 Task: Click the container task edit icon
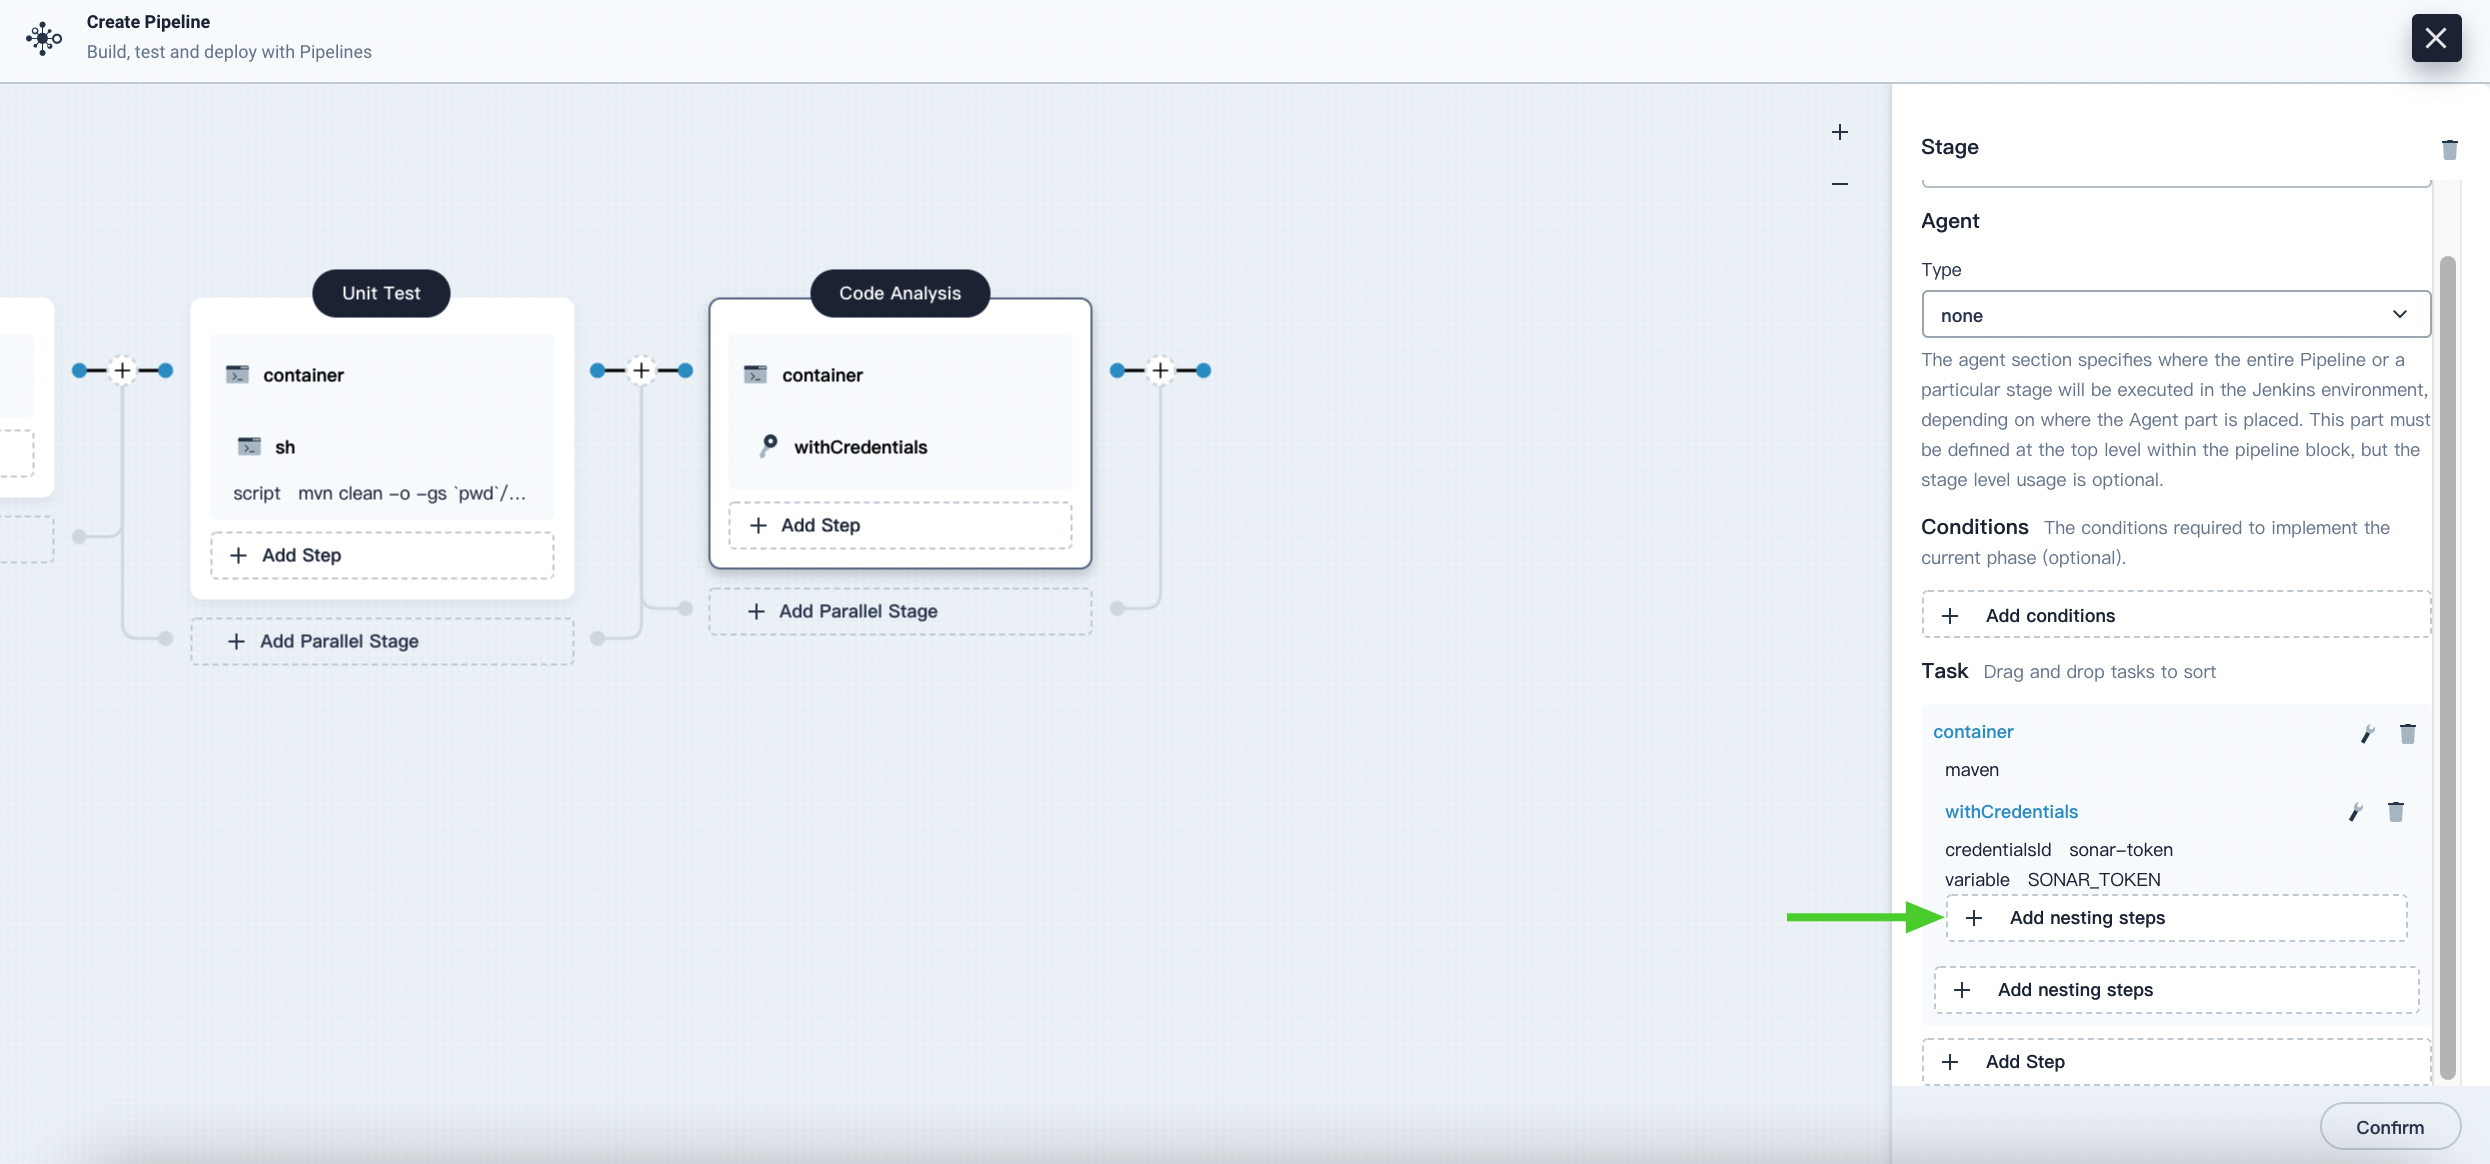[x=2368, y=732]
